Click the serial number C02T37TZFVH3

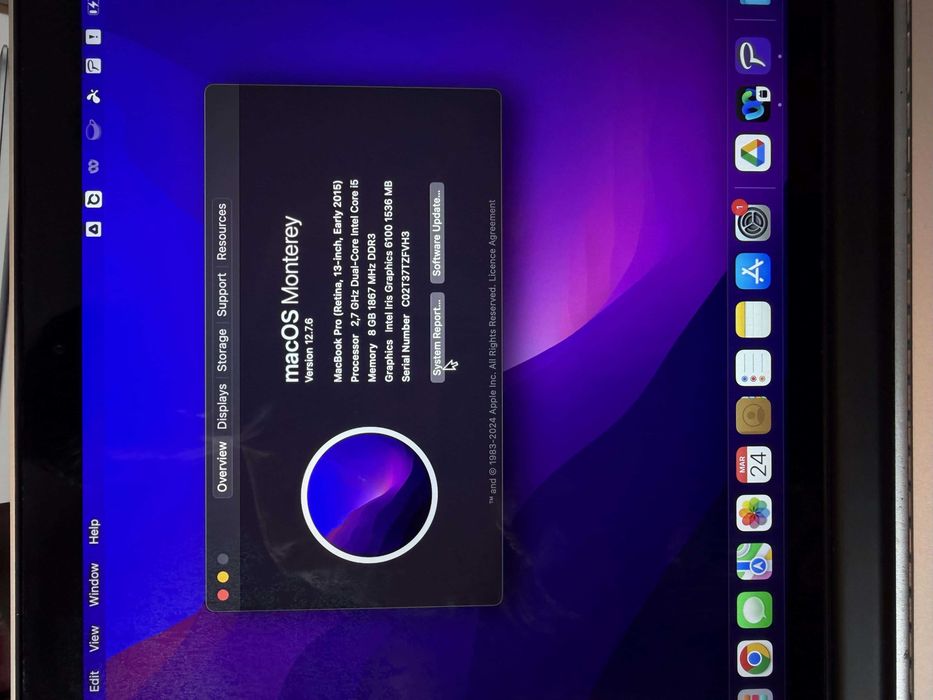pyautogui.click(x=405, y=270)
